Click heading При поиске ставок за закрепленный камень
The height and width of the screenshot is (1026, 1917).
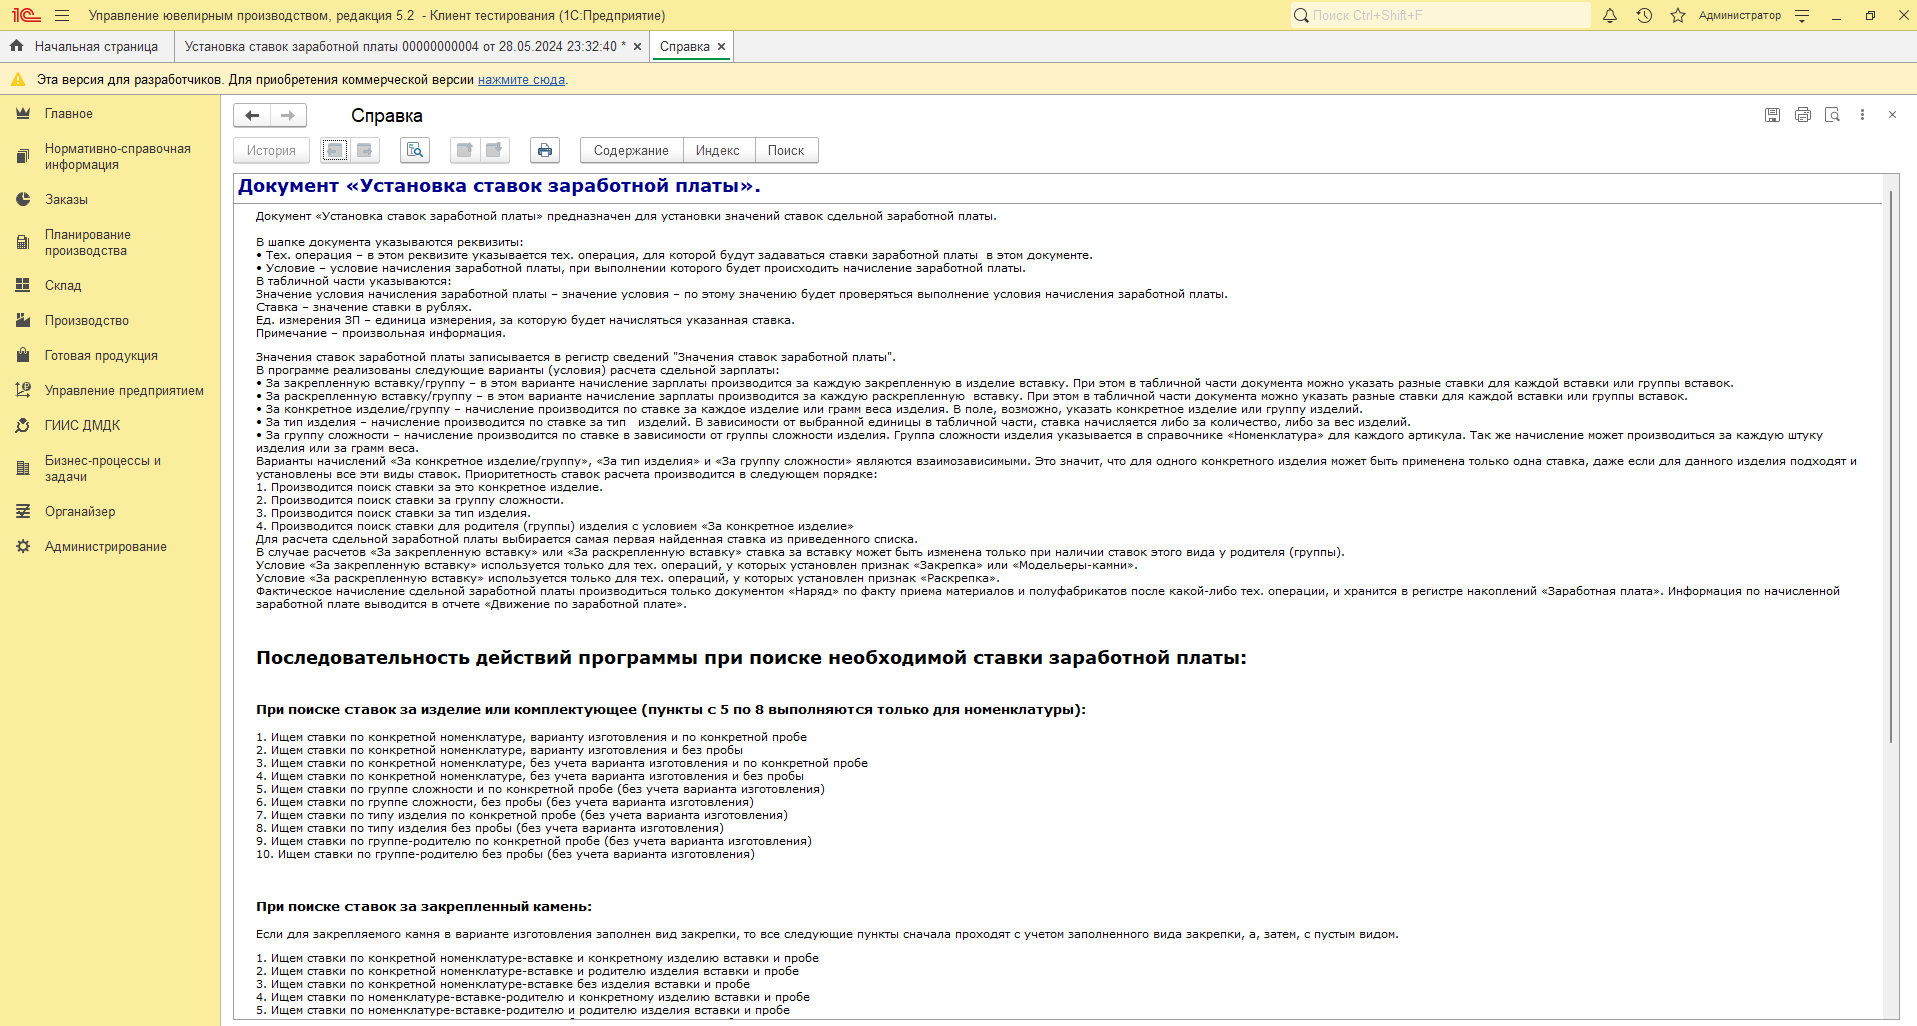(424, 907)
